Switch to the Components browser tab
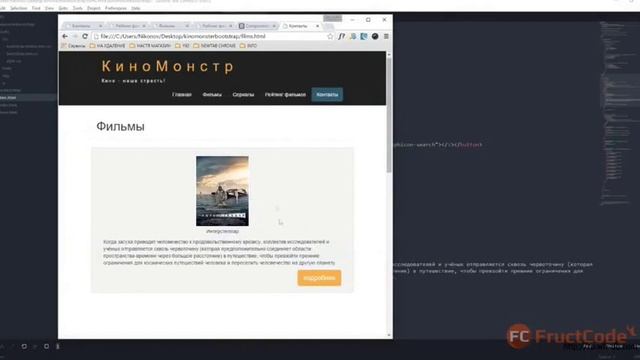 click(257, 26)
